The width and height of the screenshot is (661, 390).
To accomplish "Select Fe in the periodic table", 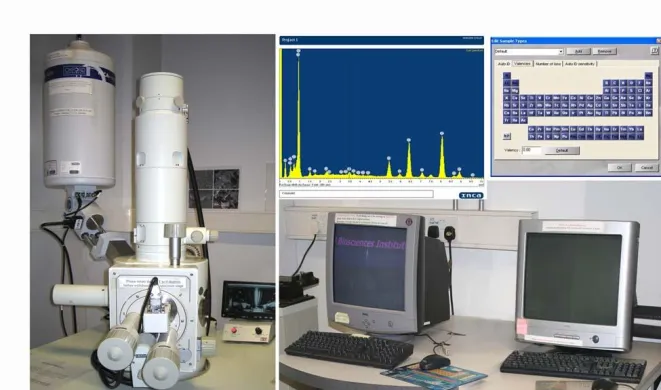I will point(565,98).
